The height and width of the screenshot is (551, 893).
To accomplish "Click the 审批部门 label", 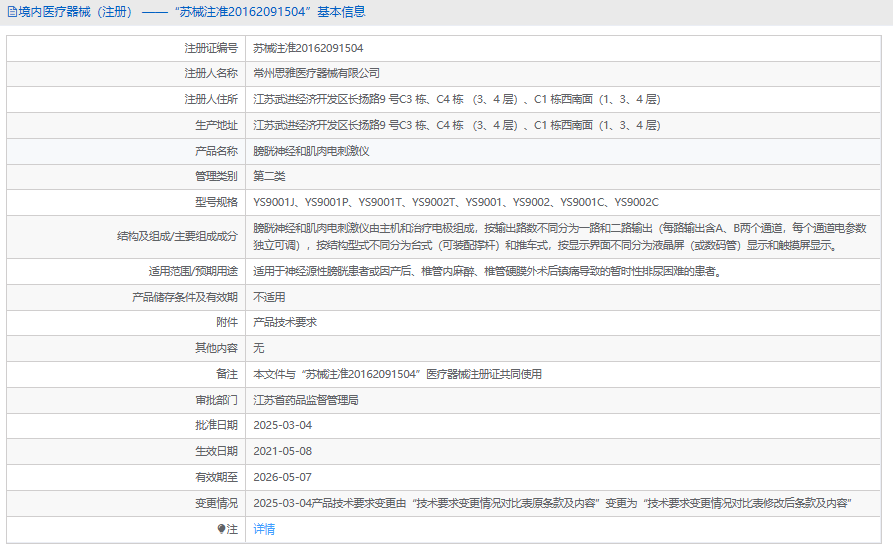I will 216,401.
